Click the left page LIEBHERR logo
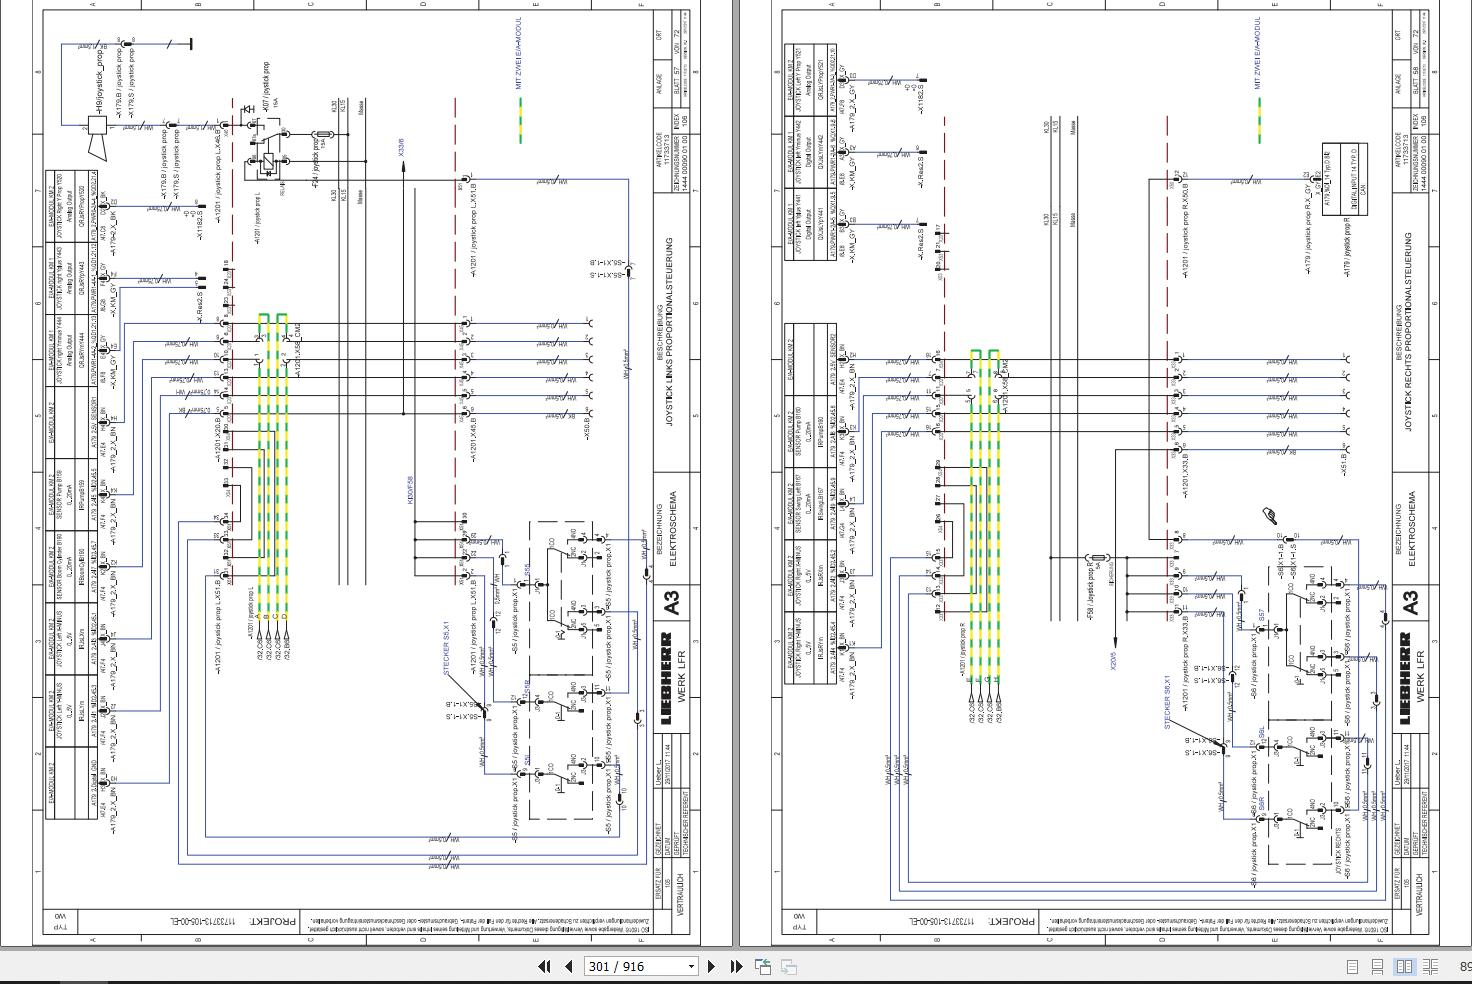1472x984 pixels. click(667, 678)
